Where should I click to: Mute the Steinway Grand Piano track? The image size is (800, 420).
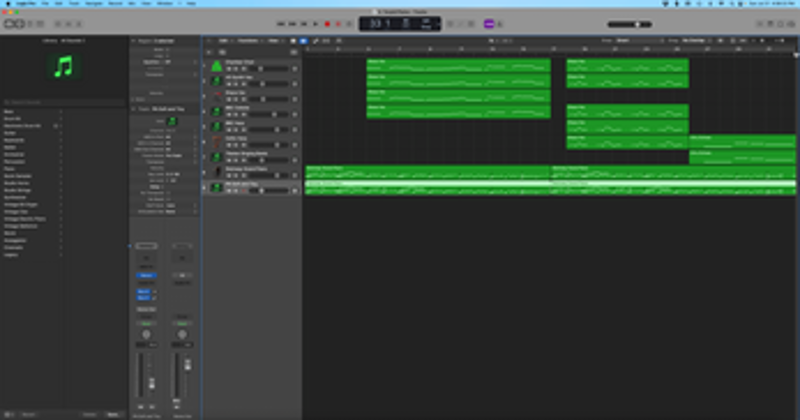point(229,175)
